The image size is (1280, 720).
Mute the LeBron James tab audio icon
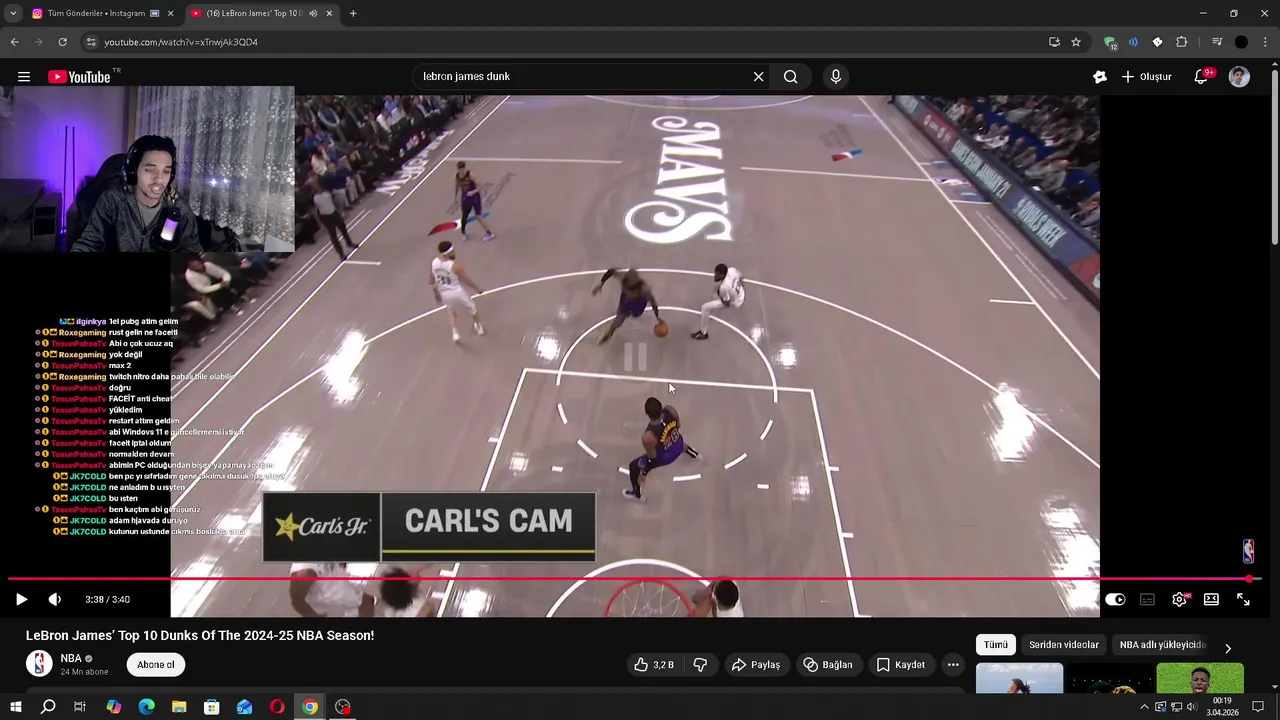pos(313,13)
